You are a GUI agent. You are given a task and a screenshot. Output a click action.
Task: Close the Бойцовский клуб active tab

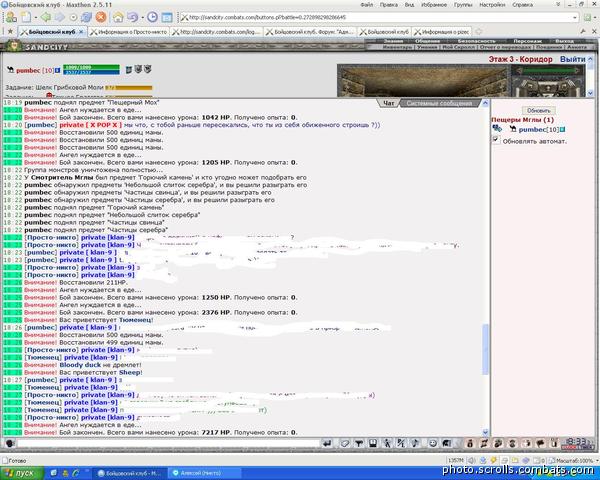pyautogui.click(x=81, y=32)
